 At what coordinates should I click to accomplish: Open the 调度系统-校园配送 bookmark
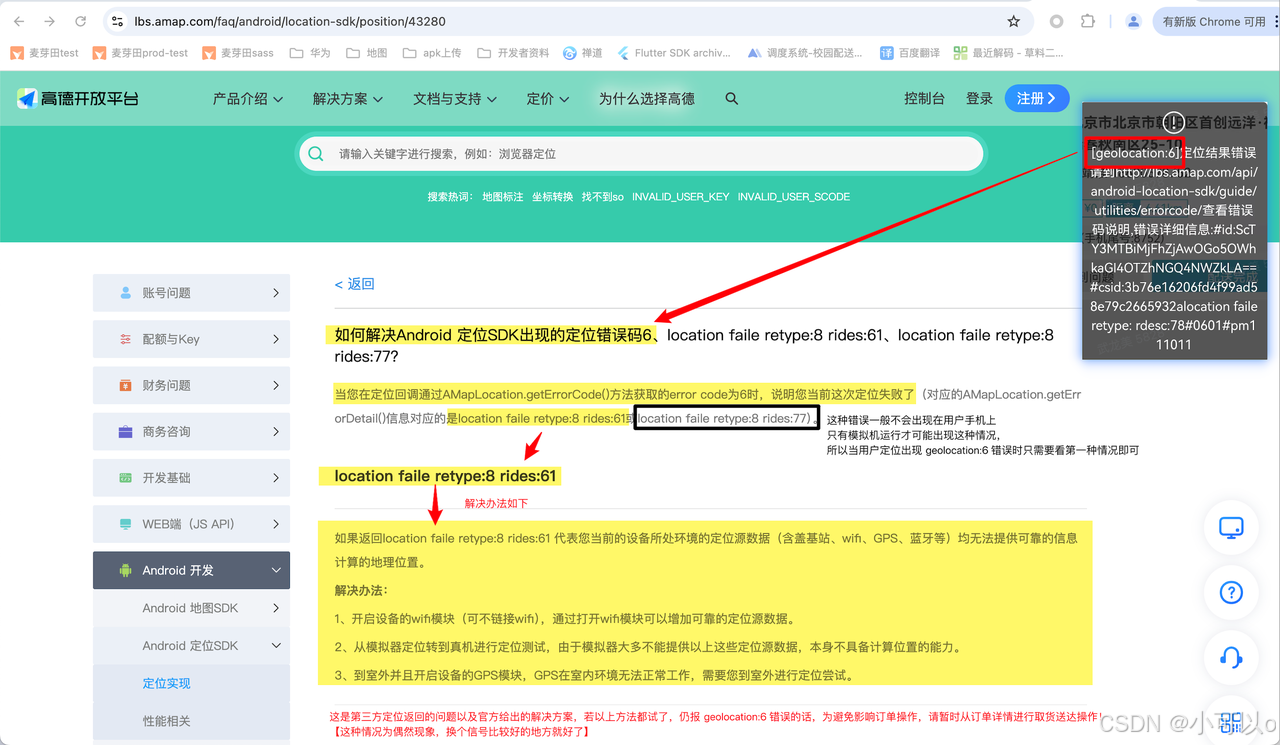(805, 53)
